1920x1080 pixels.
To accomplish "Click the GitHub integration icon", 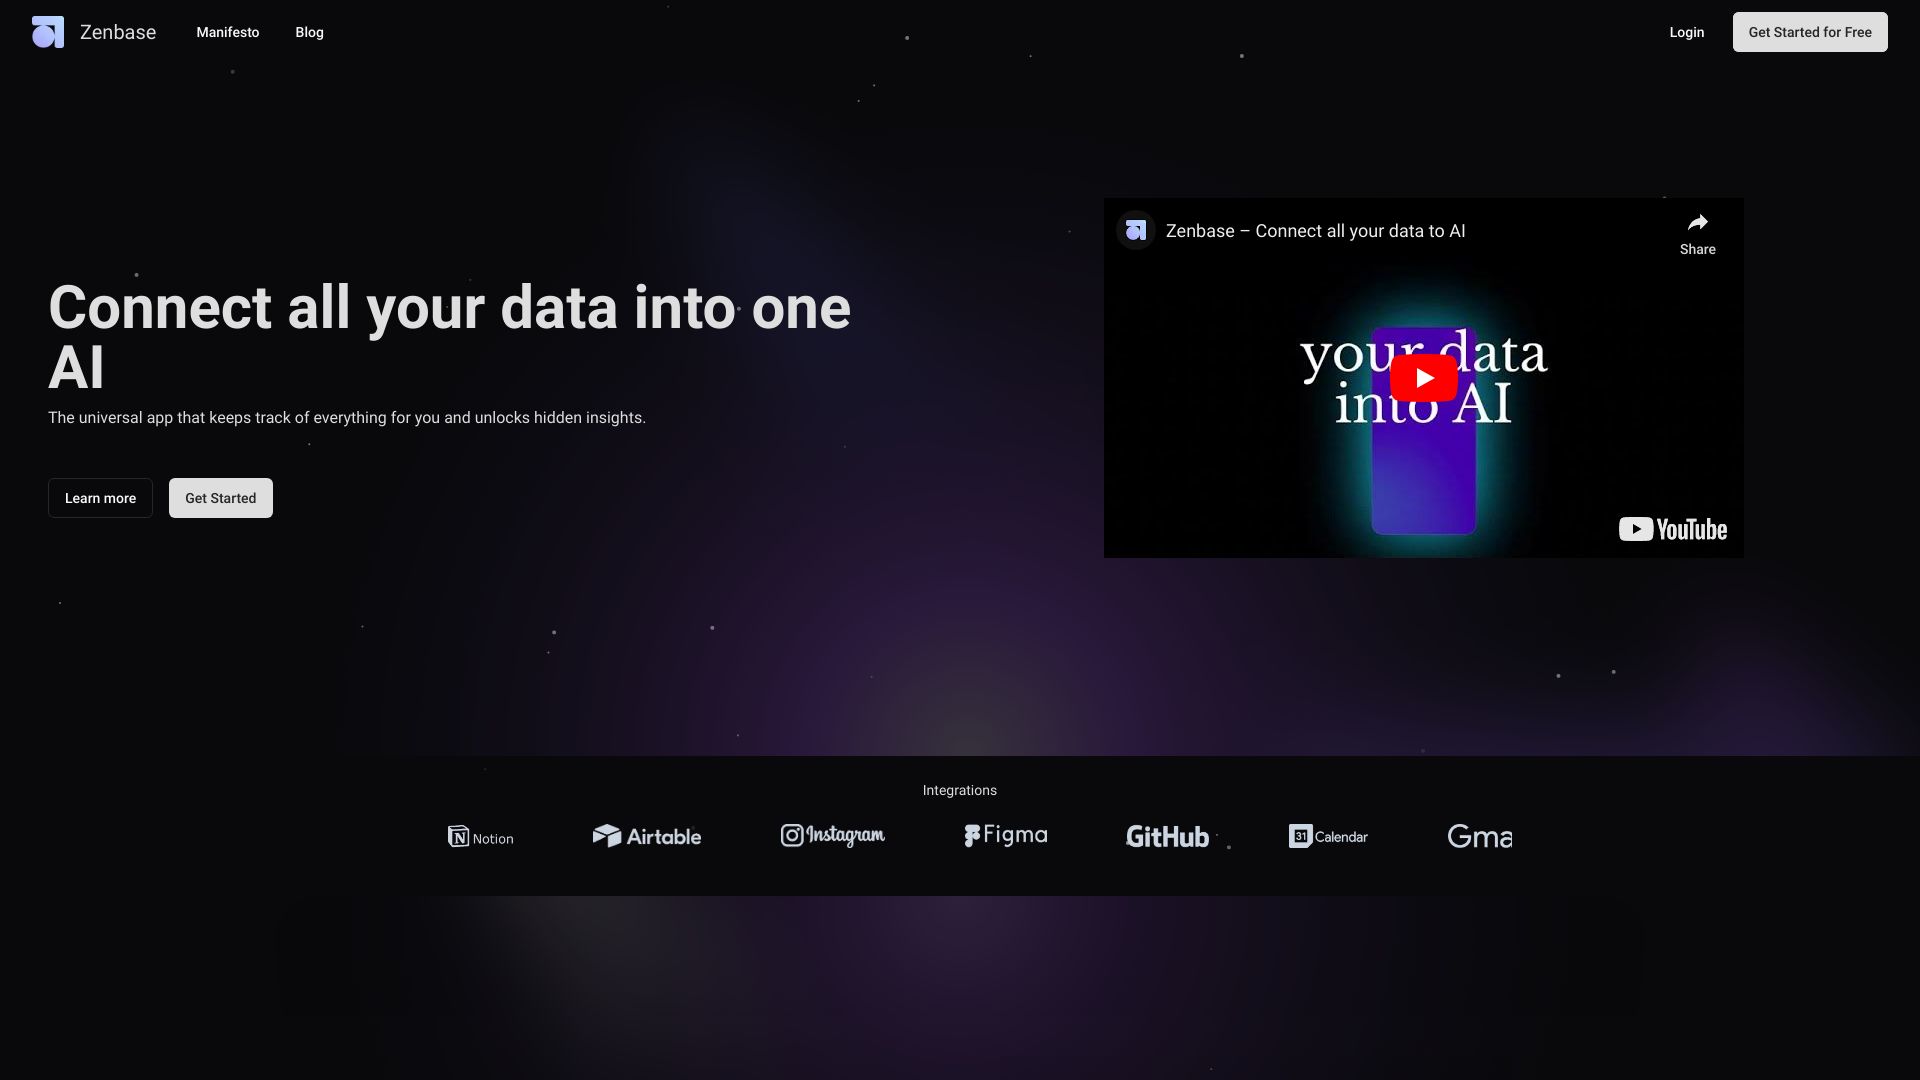I will click(x=1167, y=835).
